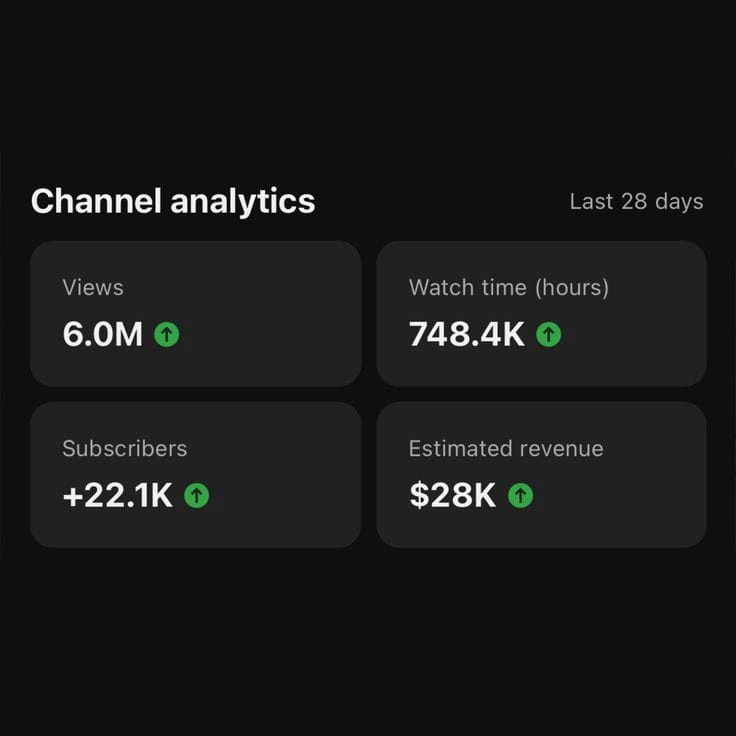Open the Watch time metric card
The width and height of the screenshot is (736, 736).
(x=541, y=313)
